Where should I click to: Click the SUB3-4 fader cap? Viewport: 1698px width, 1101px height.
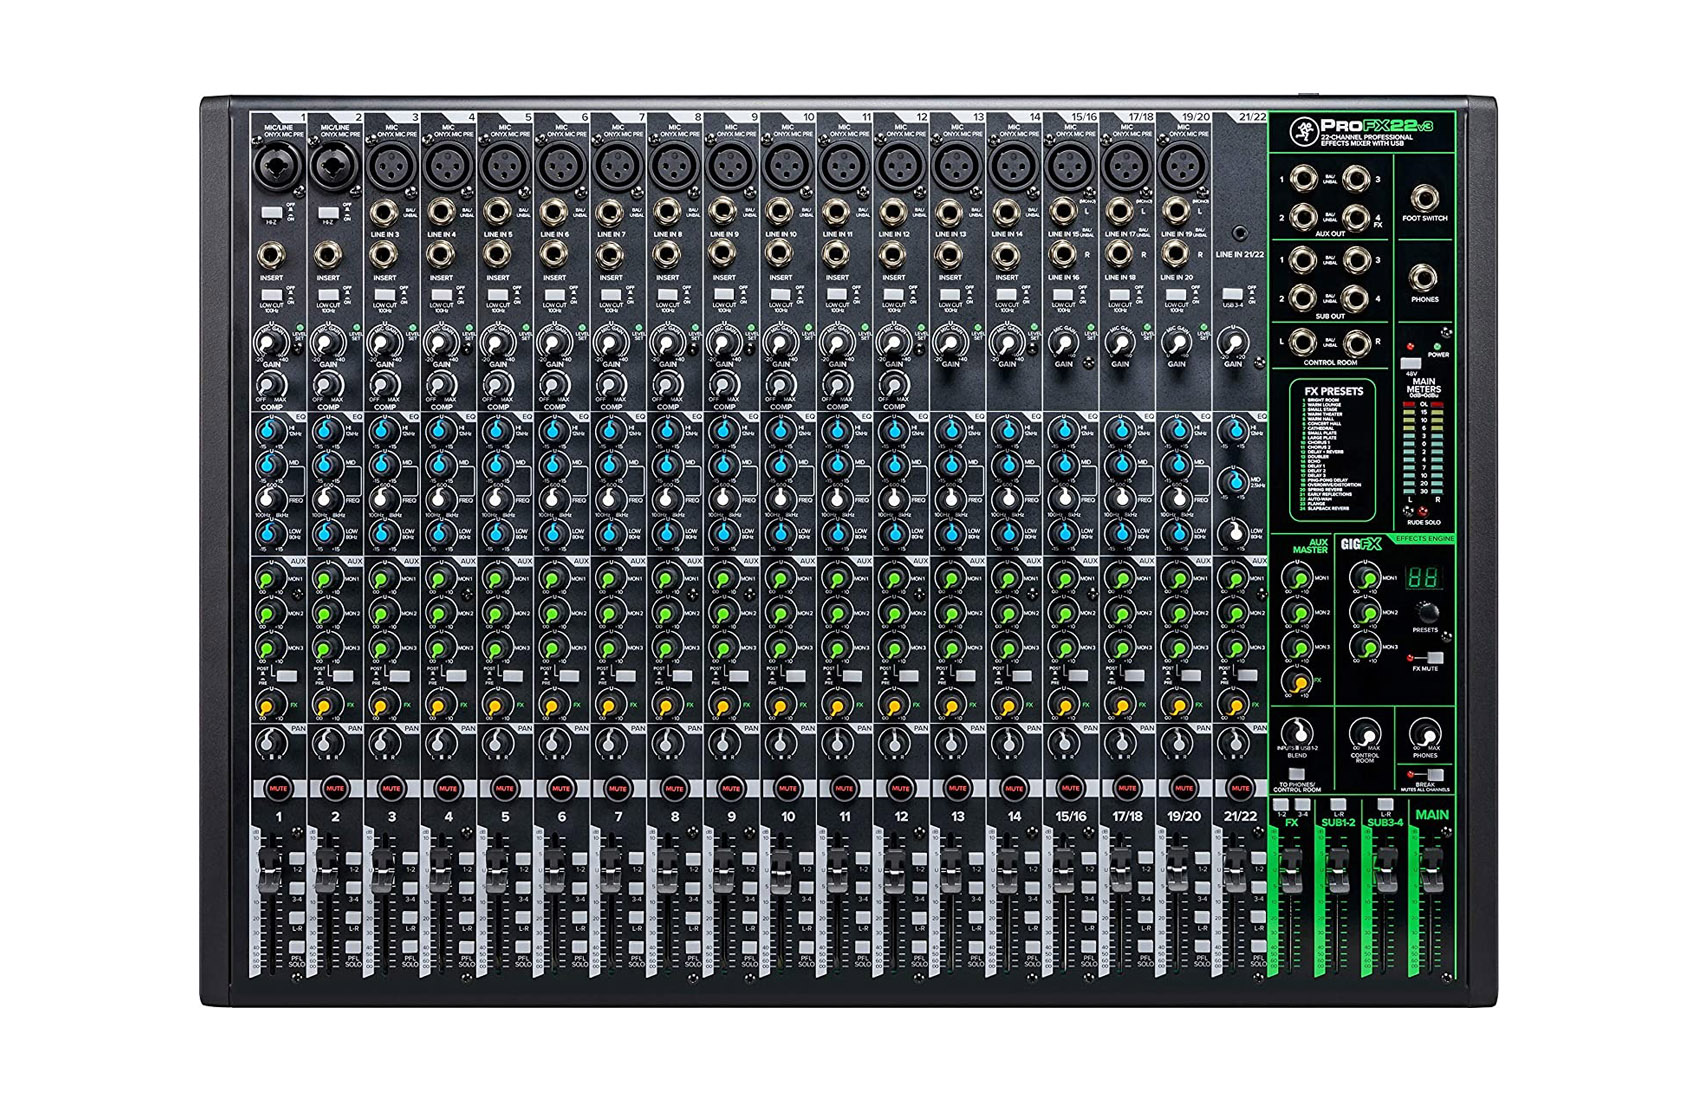(1385, 868)
